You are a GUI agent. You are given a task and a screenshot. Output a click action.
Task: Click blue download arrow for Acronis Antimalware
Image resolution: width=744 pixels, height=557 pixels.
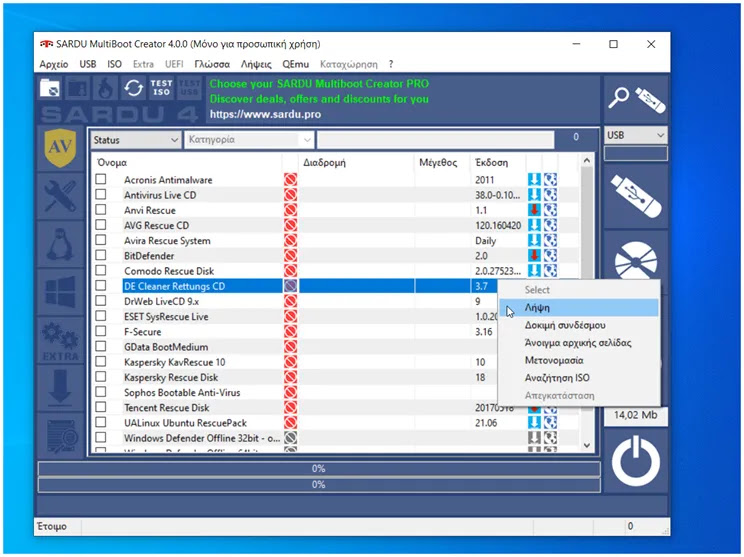(534, 179)
